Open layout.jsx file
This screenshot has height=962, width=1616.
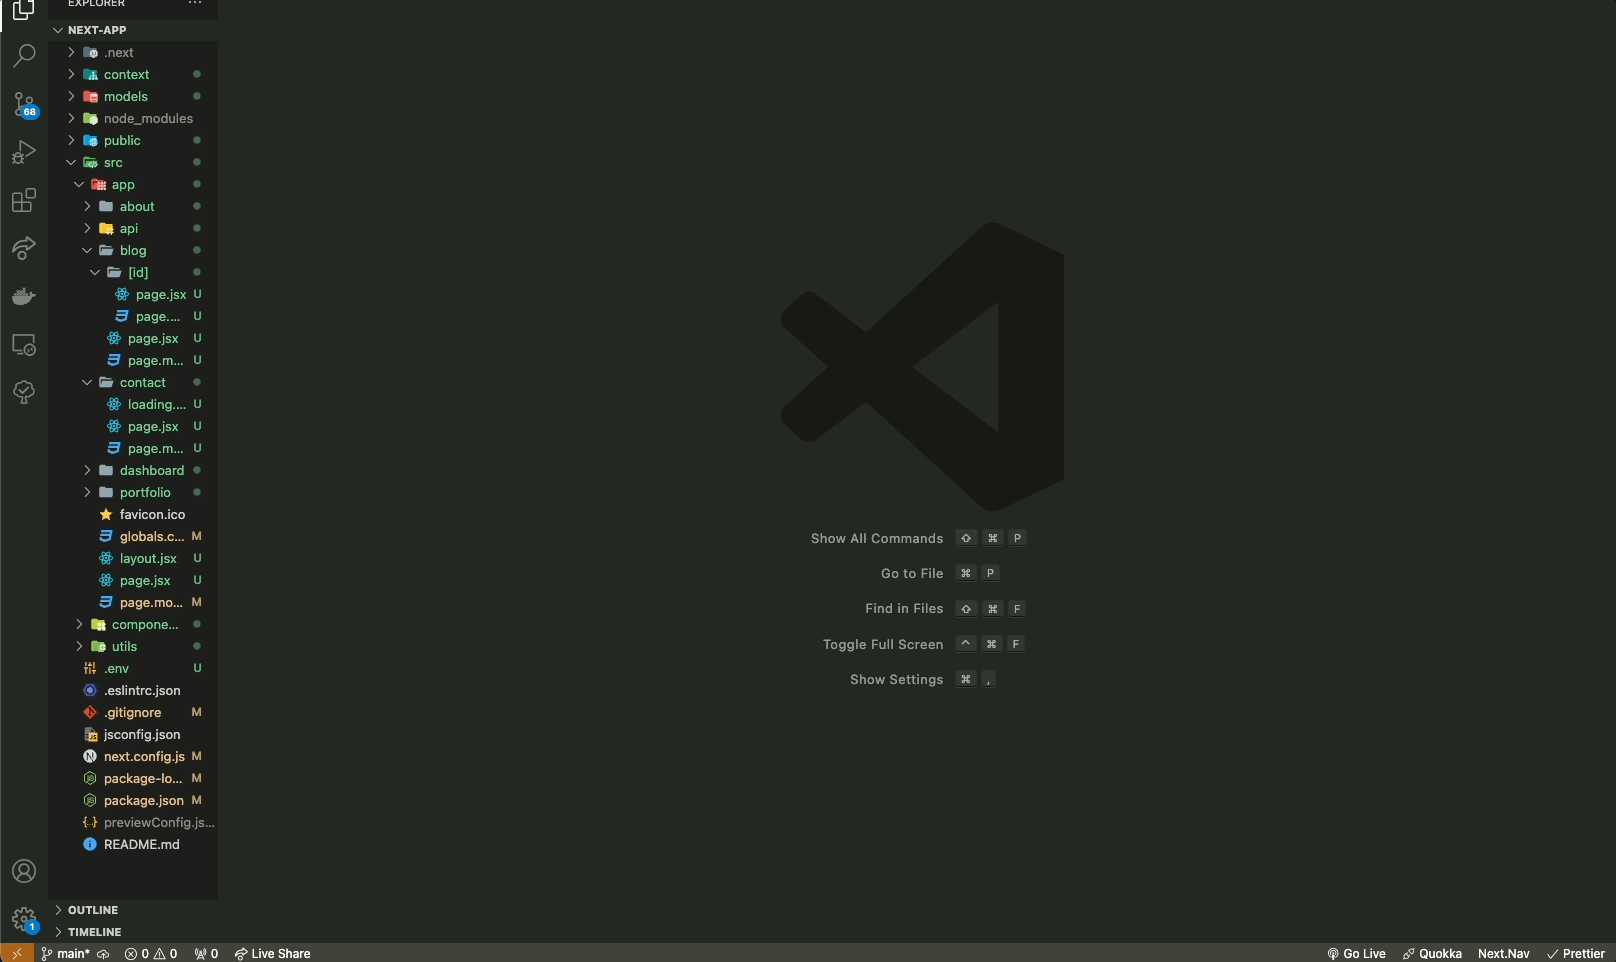pos(133,558)
